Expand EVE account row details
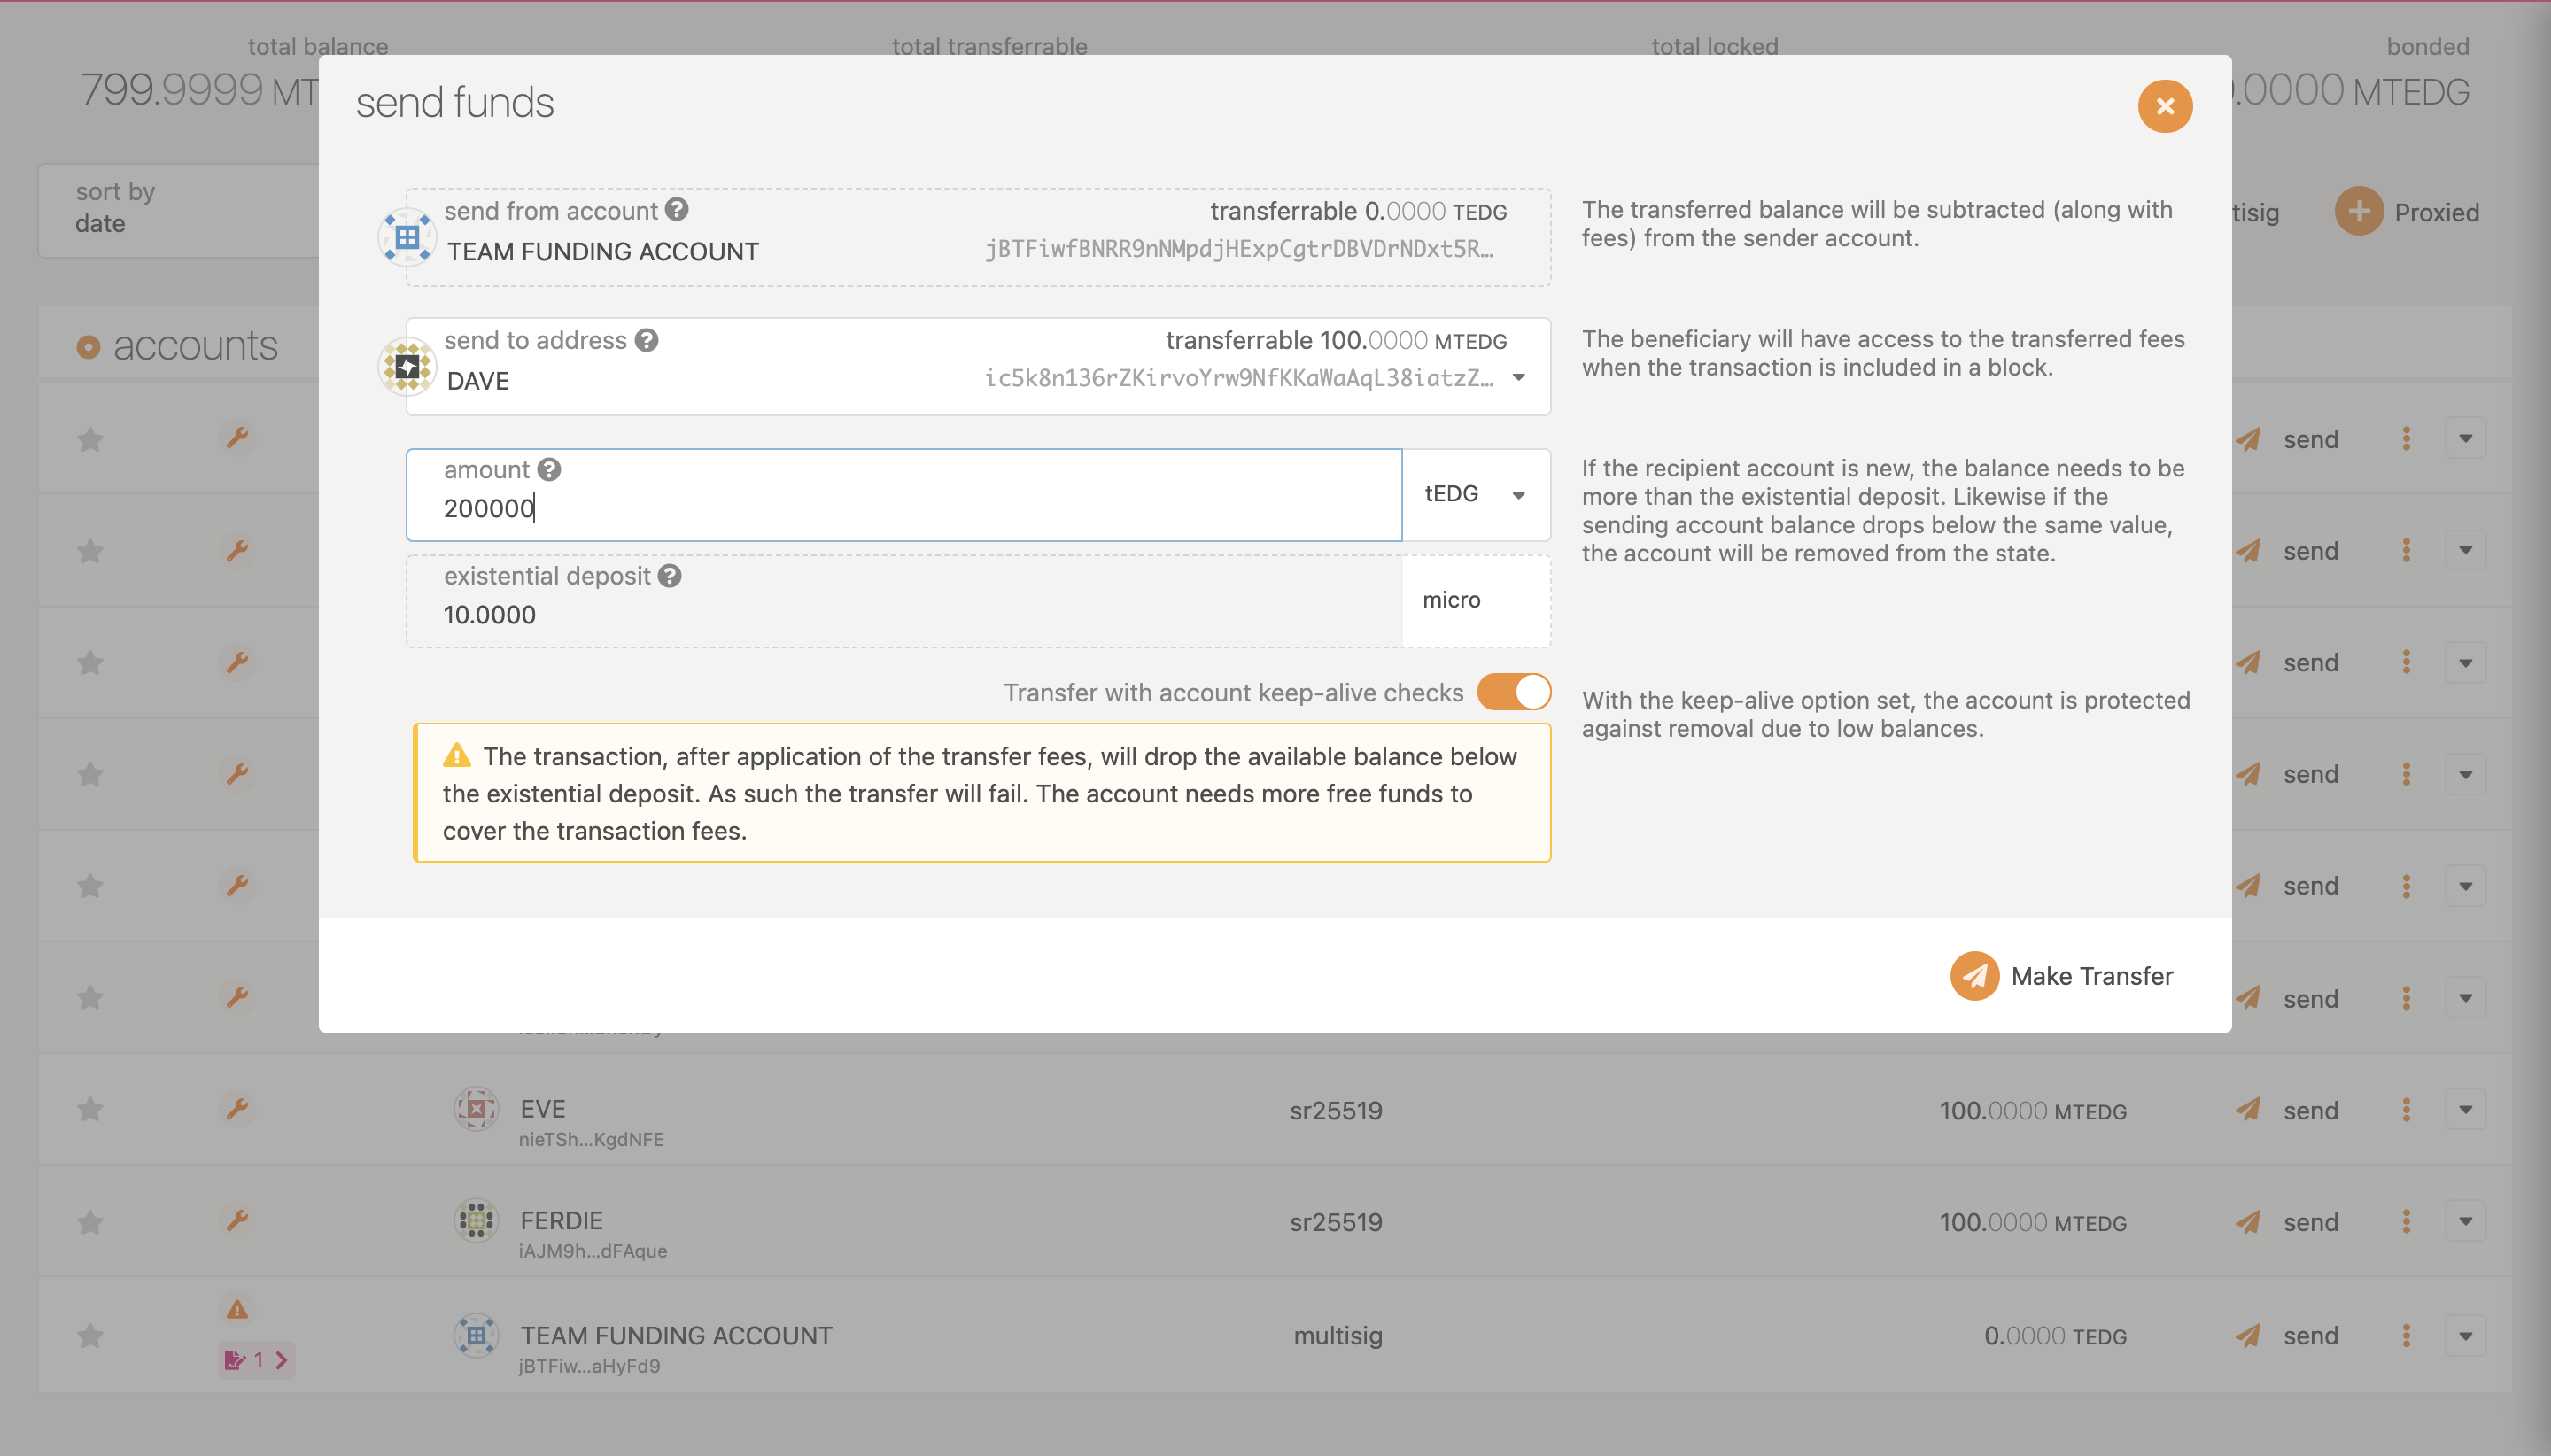The width and height of the screenshot is (2551, 1456). [2465, 1109]
